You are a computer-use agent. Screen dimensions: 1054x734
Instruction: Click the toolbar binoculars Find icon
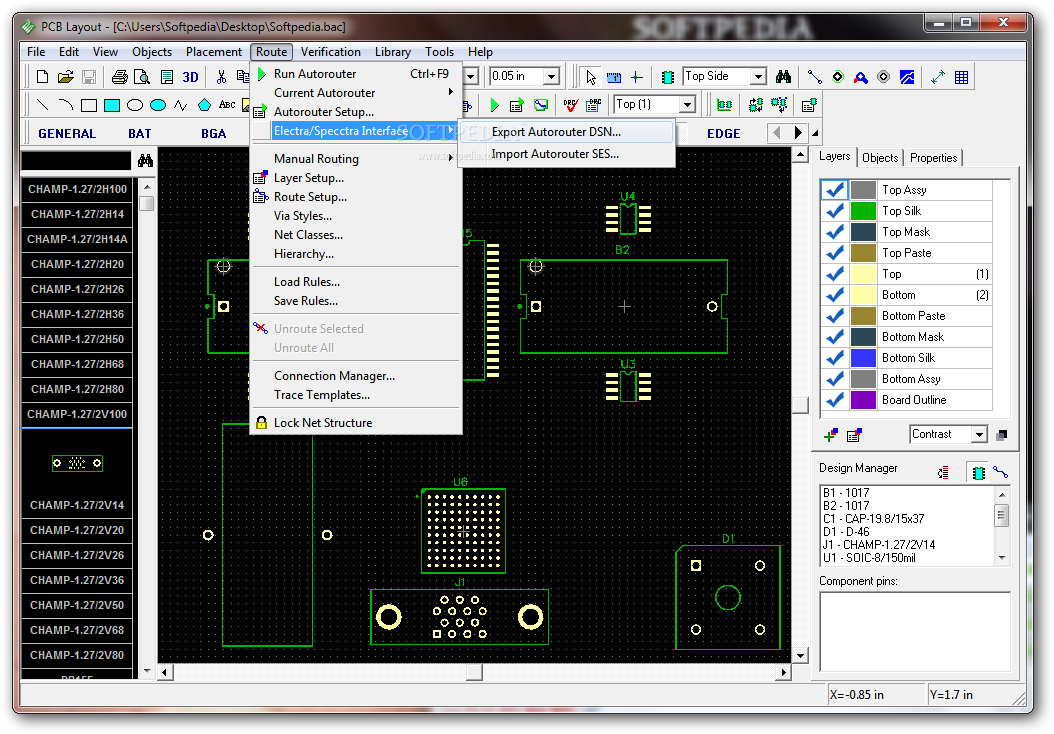(783, 77)
